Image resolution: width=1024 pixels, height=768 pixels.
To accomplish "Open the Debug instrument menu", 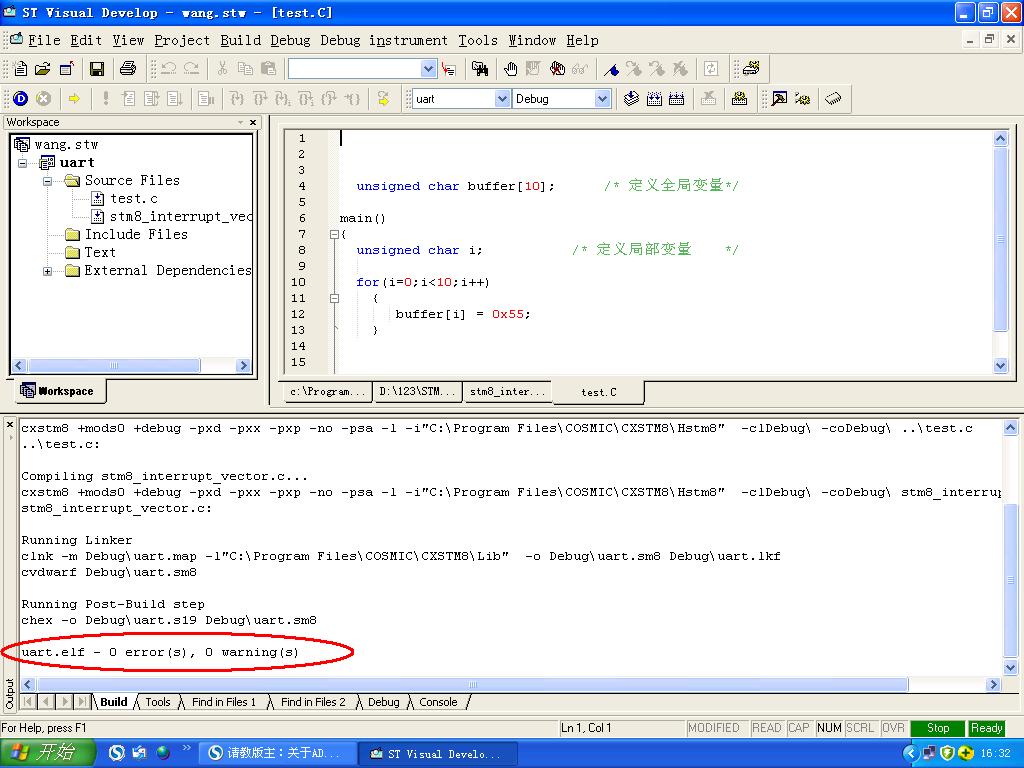I will (384, 40).
